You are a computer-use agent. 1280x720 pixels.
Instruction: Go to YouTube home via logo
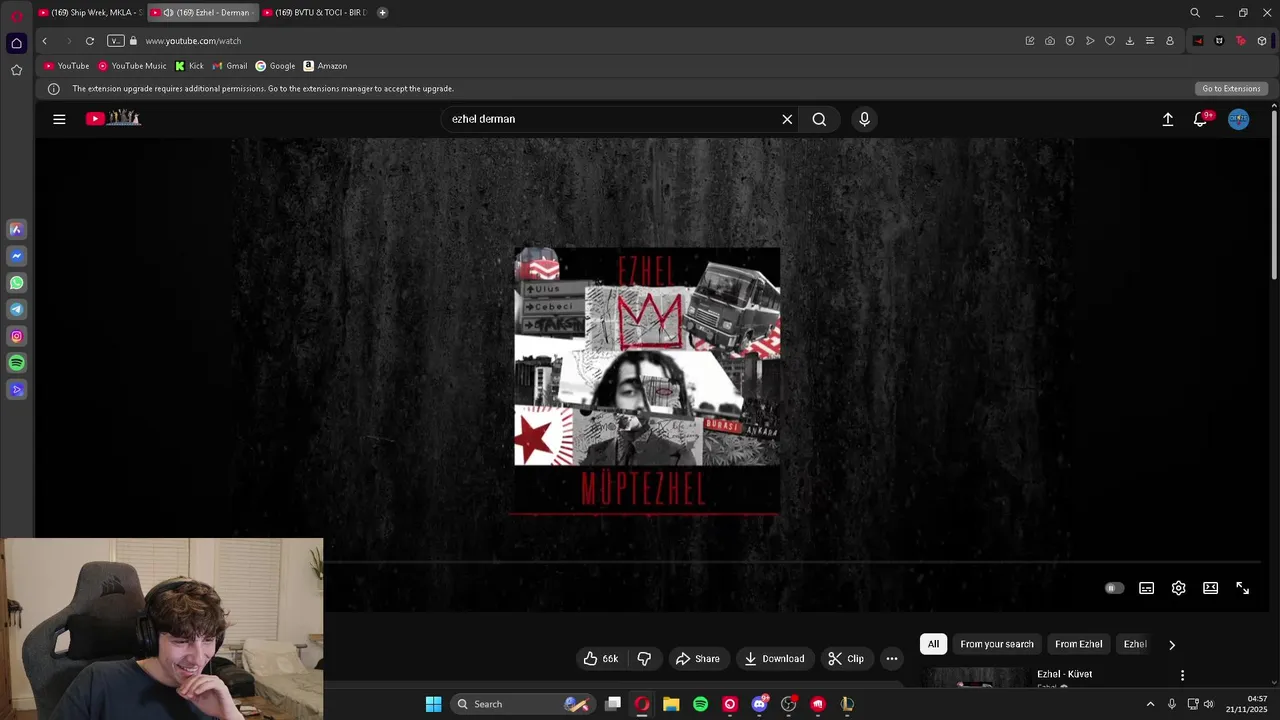[113, 118]
